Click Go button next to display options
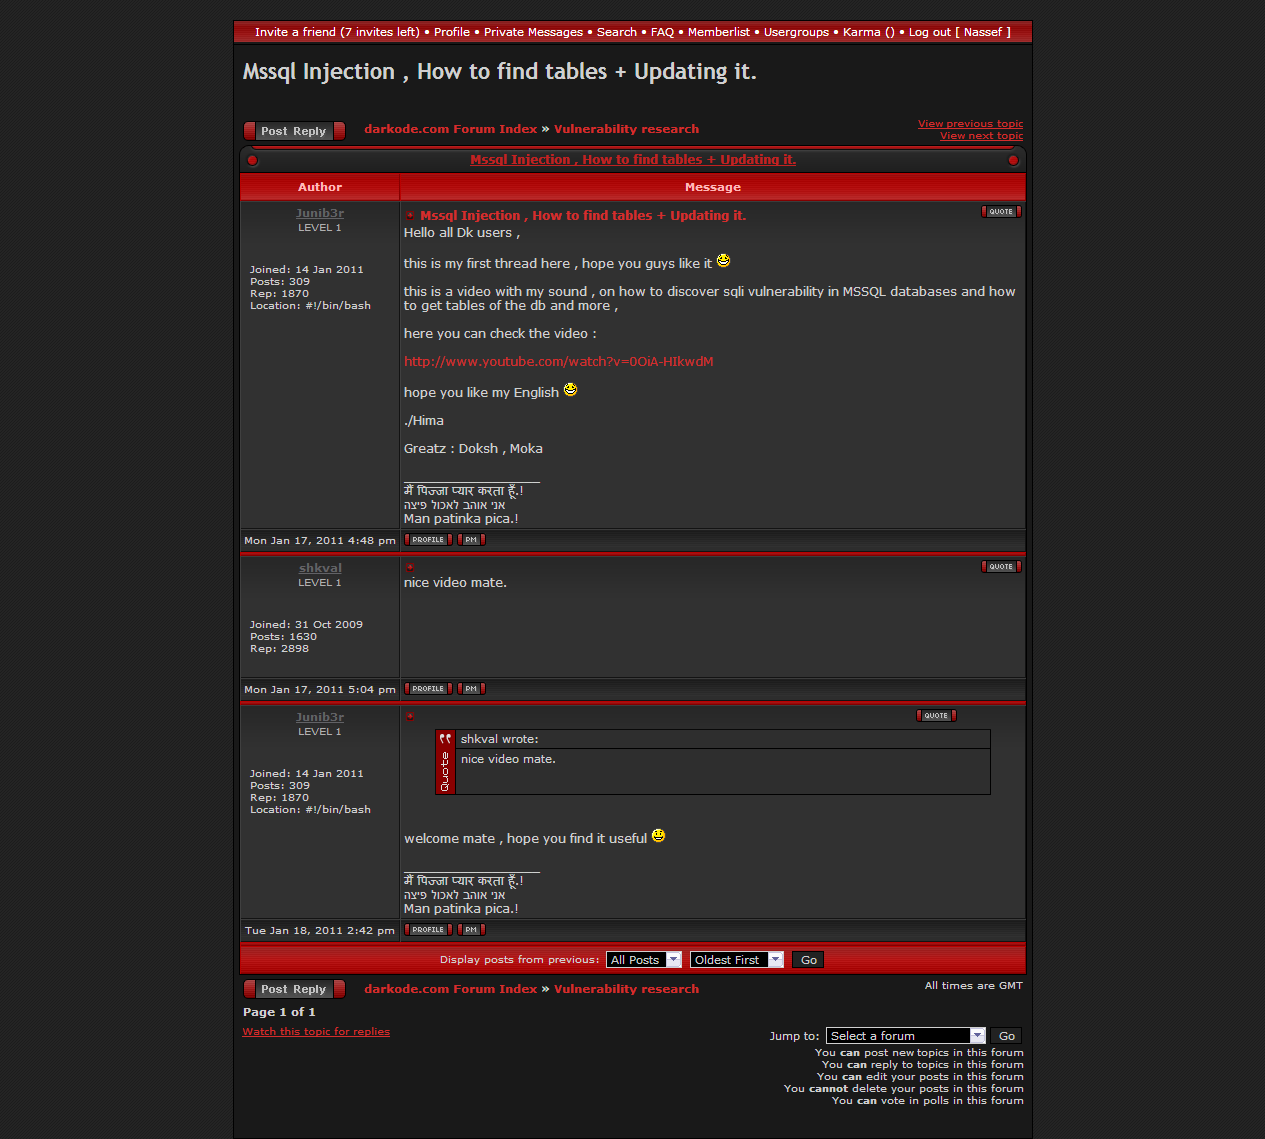 coord(808,960)
